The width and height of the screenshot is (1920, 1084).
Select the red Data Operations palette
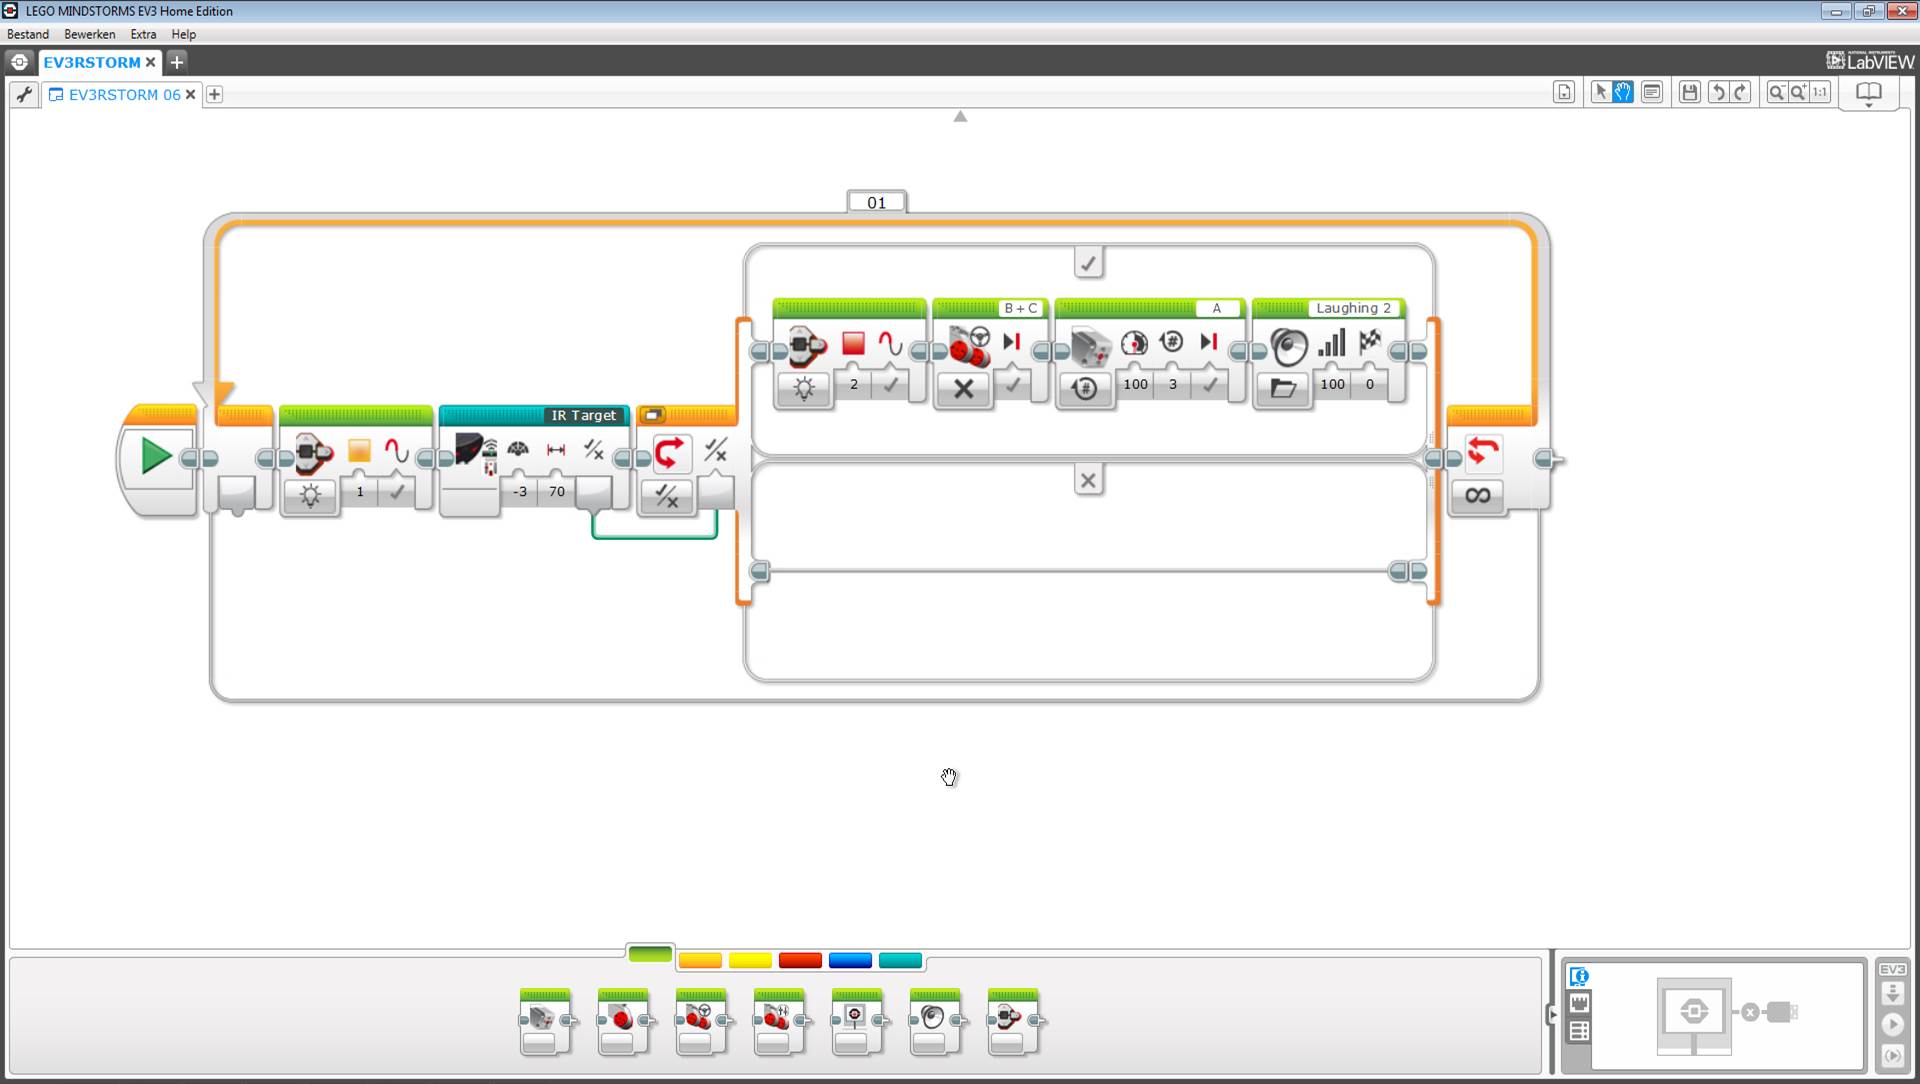(x=800, y=961)
